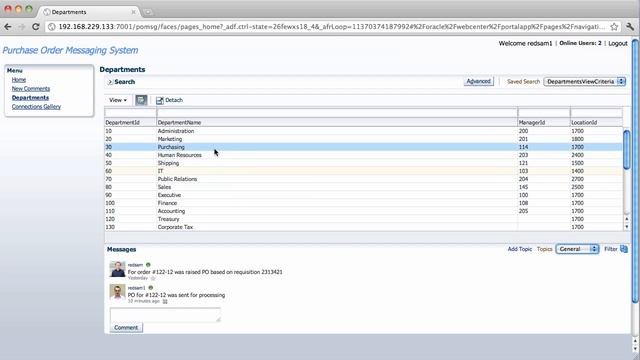The width and height of the screenshot is (640, 360).
Task: Click icon beside '32 minutes ago'
Action: [x=165, y=301]
